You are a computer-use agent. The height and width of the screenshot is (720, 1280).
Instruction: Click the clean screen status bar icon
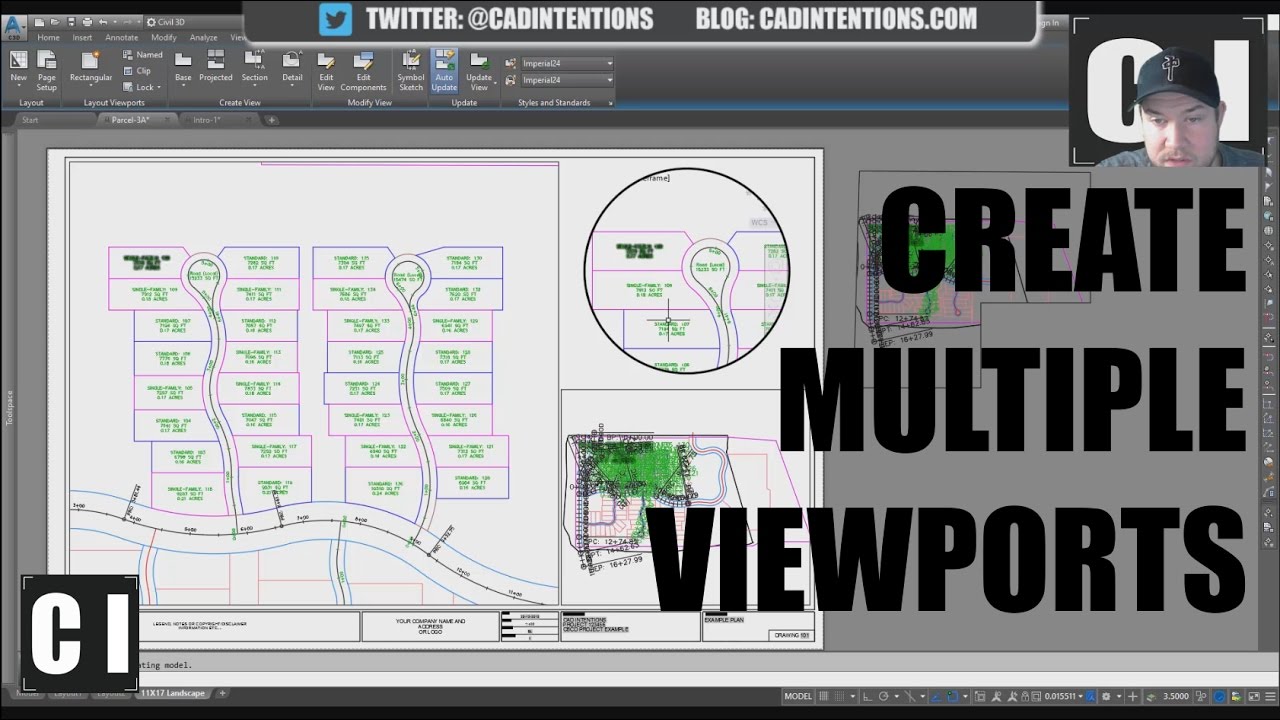pyautogui.click(x=1254, y=697)
